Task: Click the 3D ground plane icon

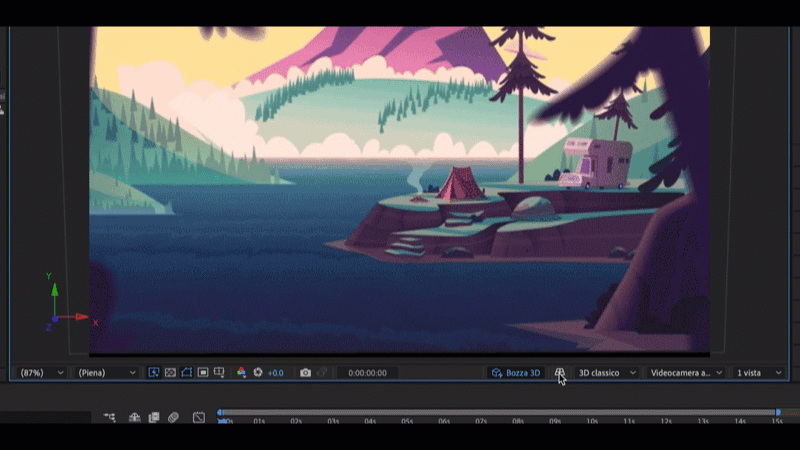Action: pos(560,373)
